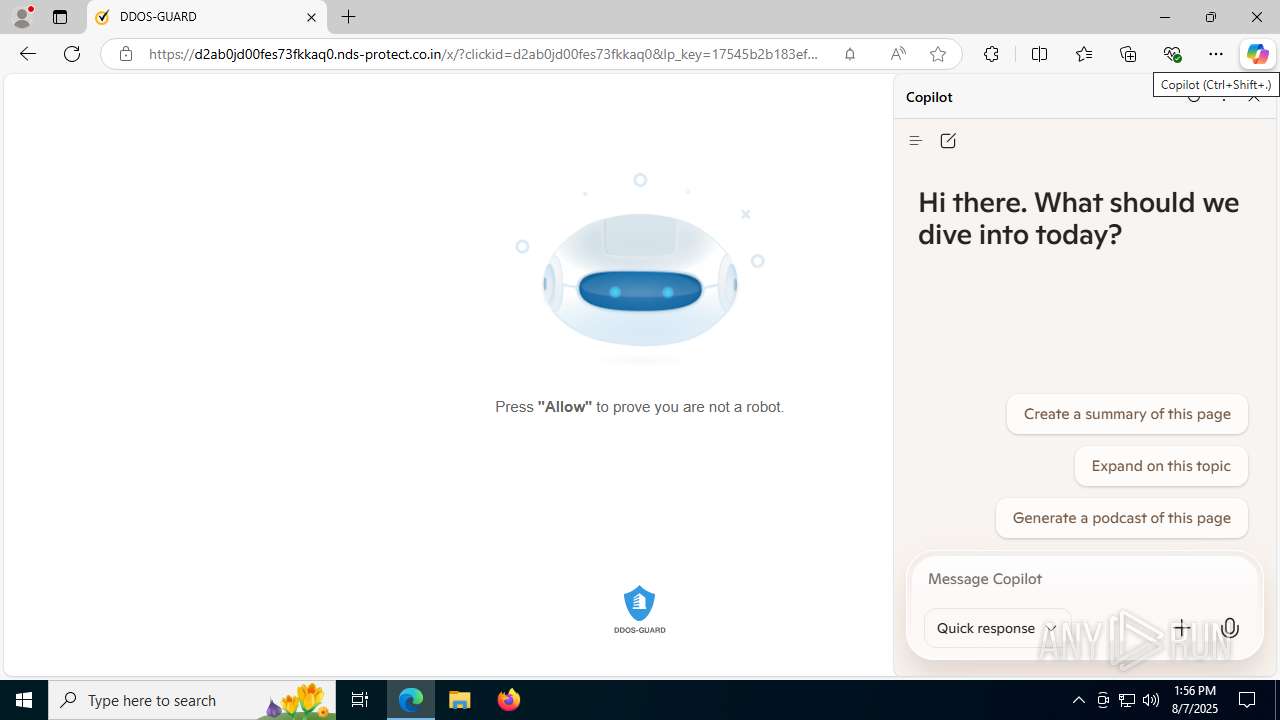
Task: Expand the Quick response dropdown
Action: coord(997,628)
